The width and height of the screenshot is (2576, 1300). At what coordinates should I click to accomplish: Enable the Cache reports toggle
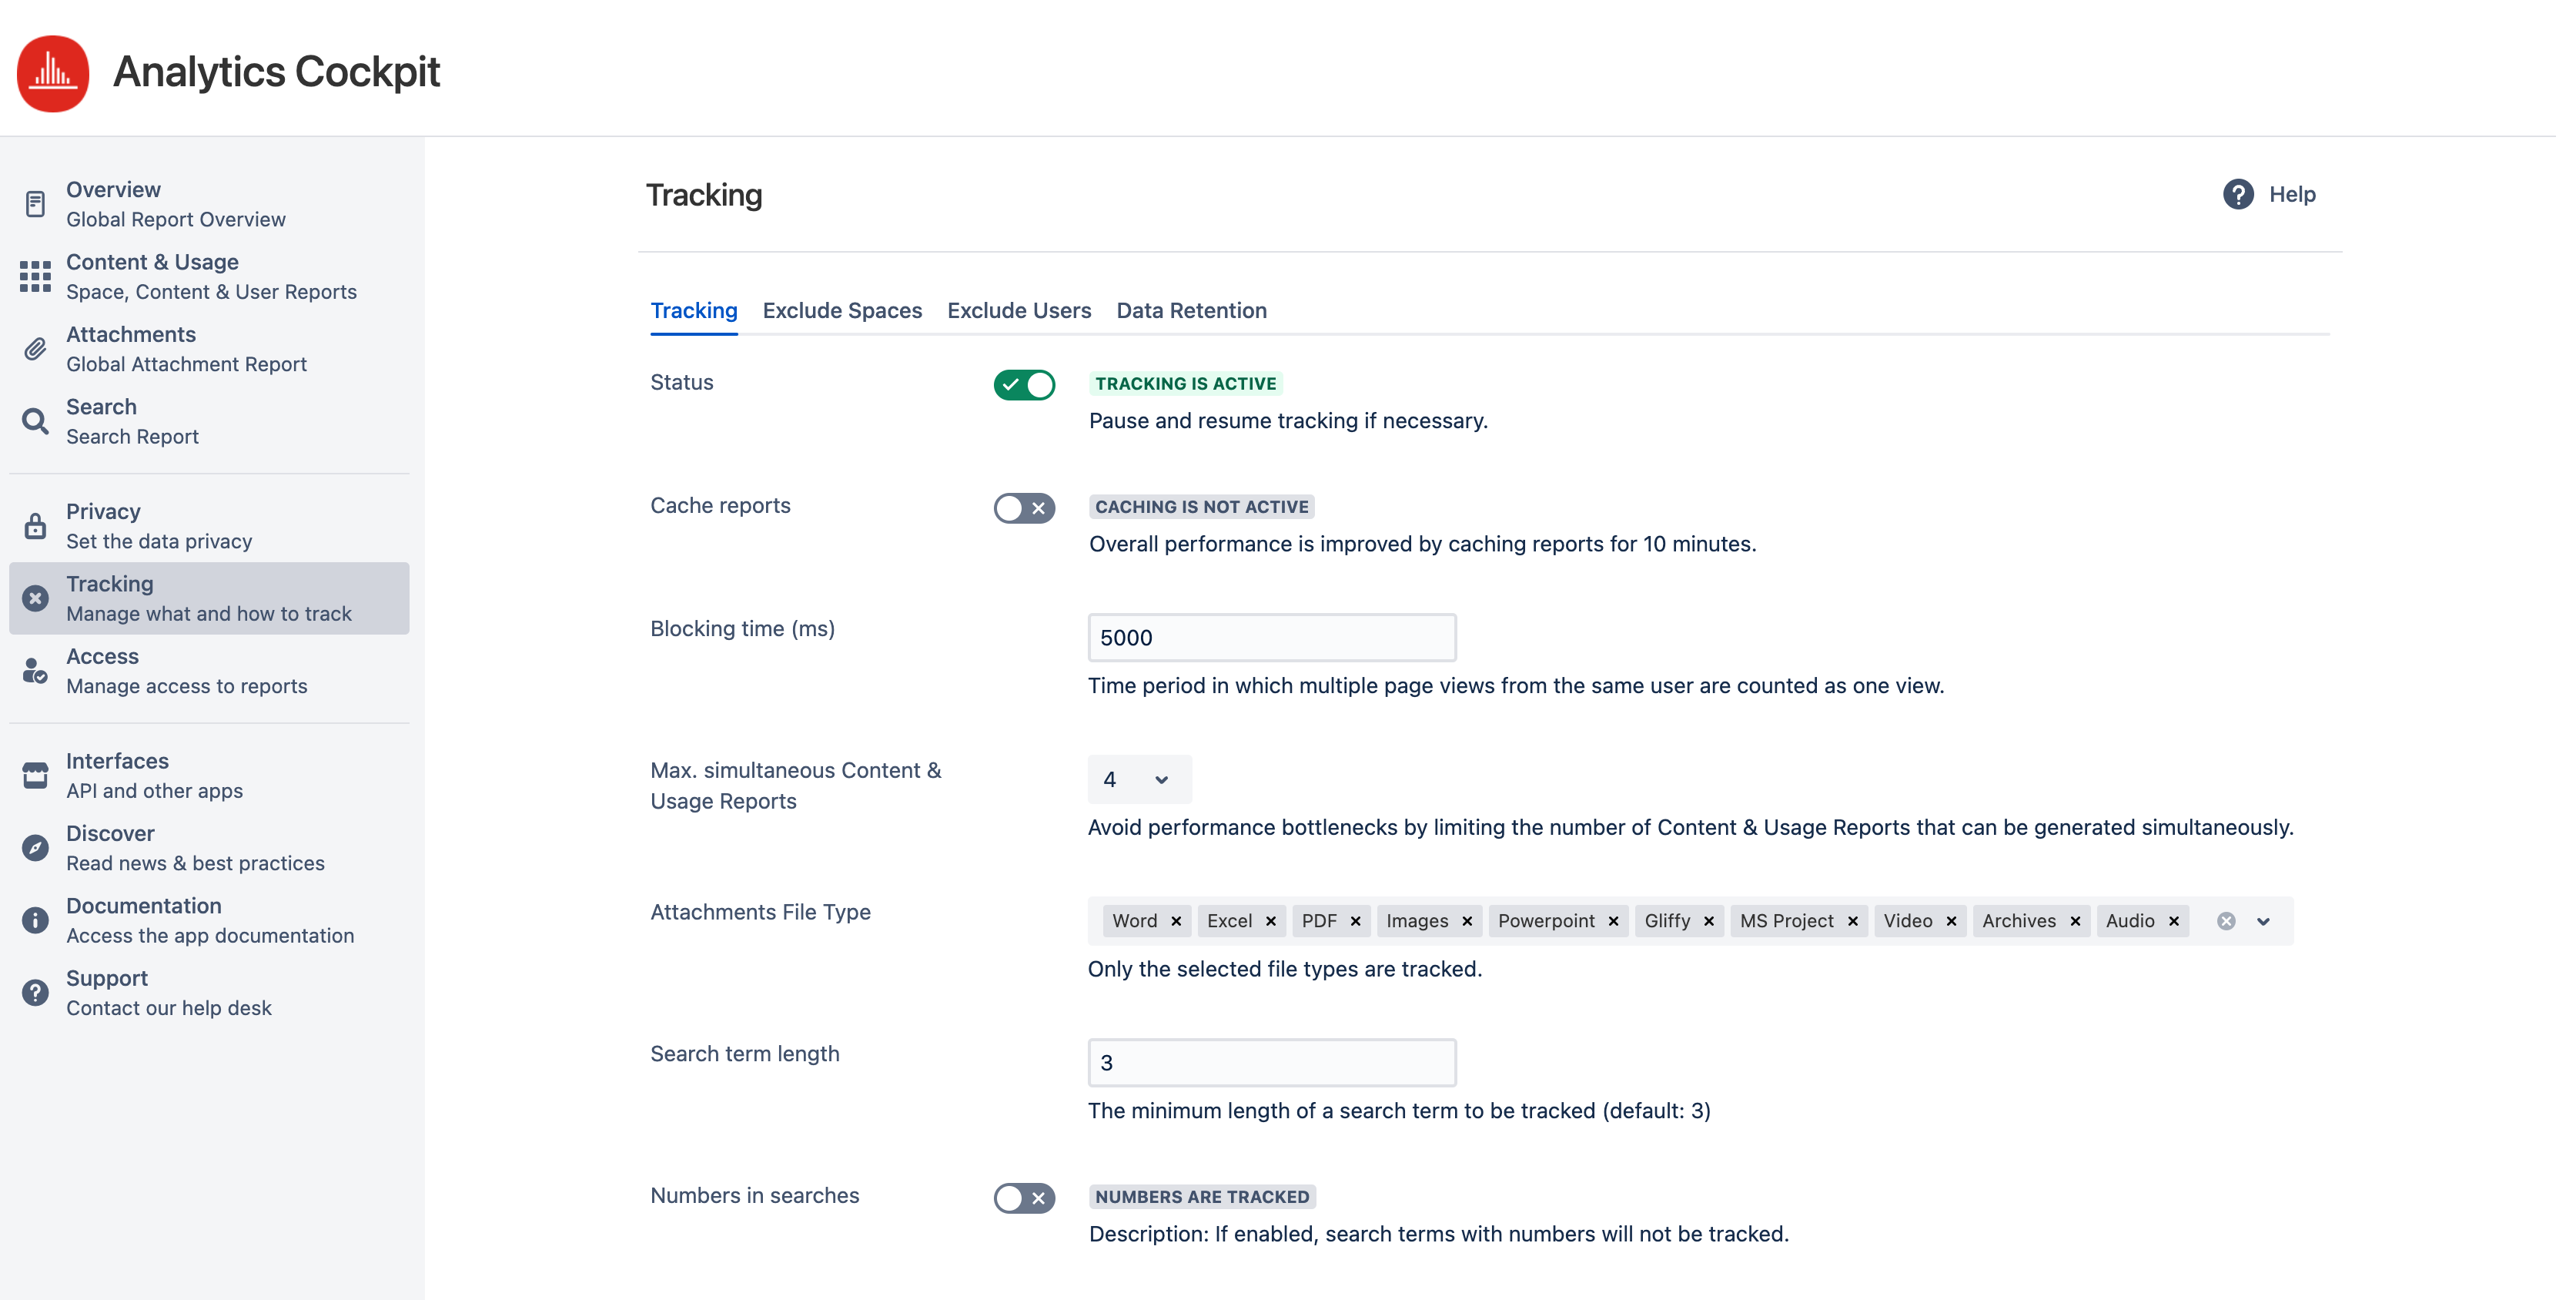(1023, 508)
